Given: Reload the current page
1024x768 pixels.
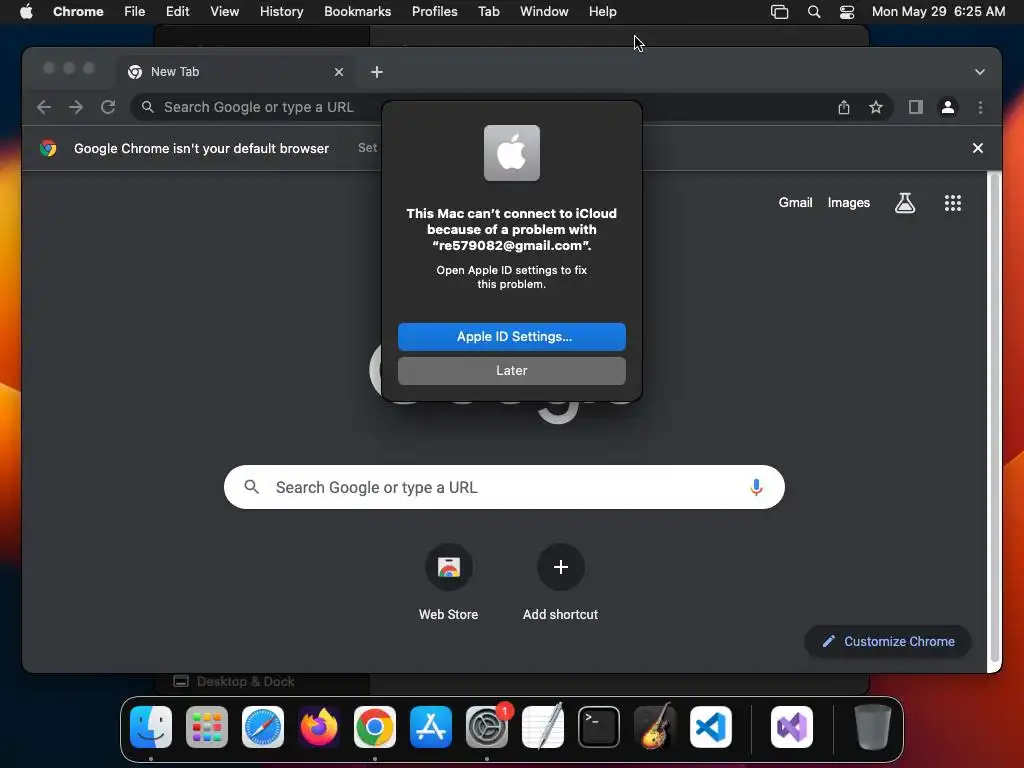Looking at the screenshot, I should coord(108,107).
